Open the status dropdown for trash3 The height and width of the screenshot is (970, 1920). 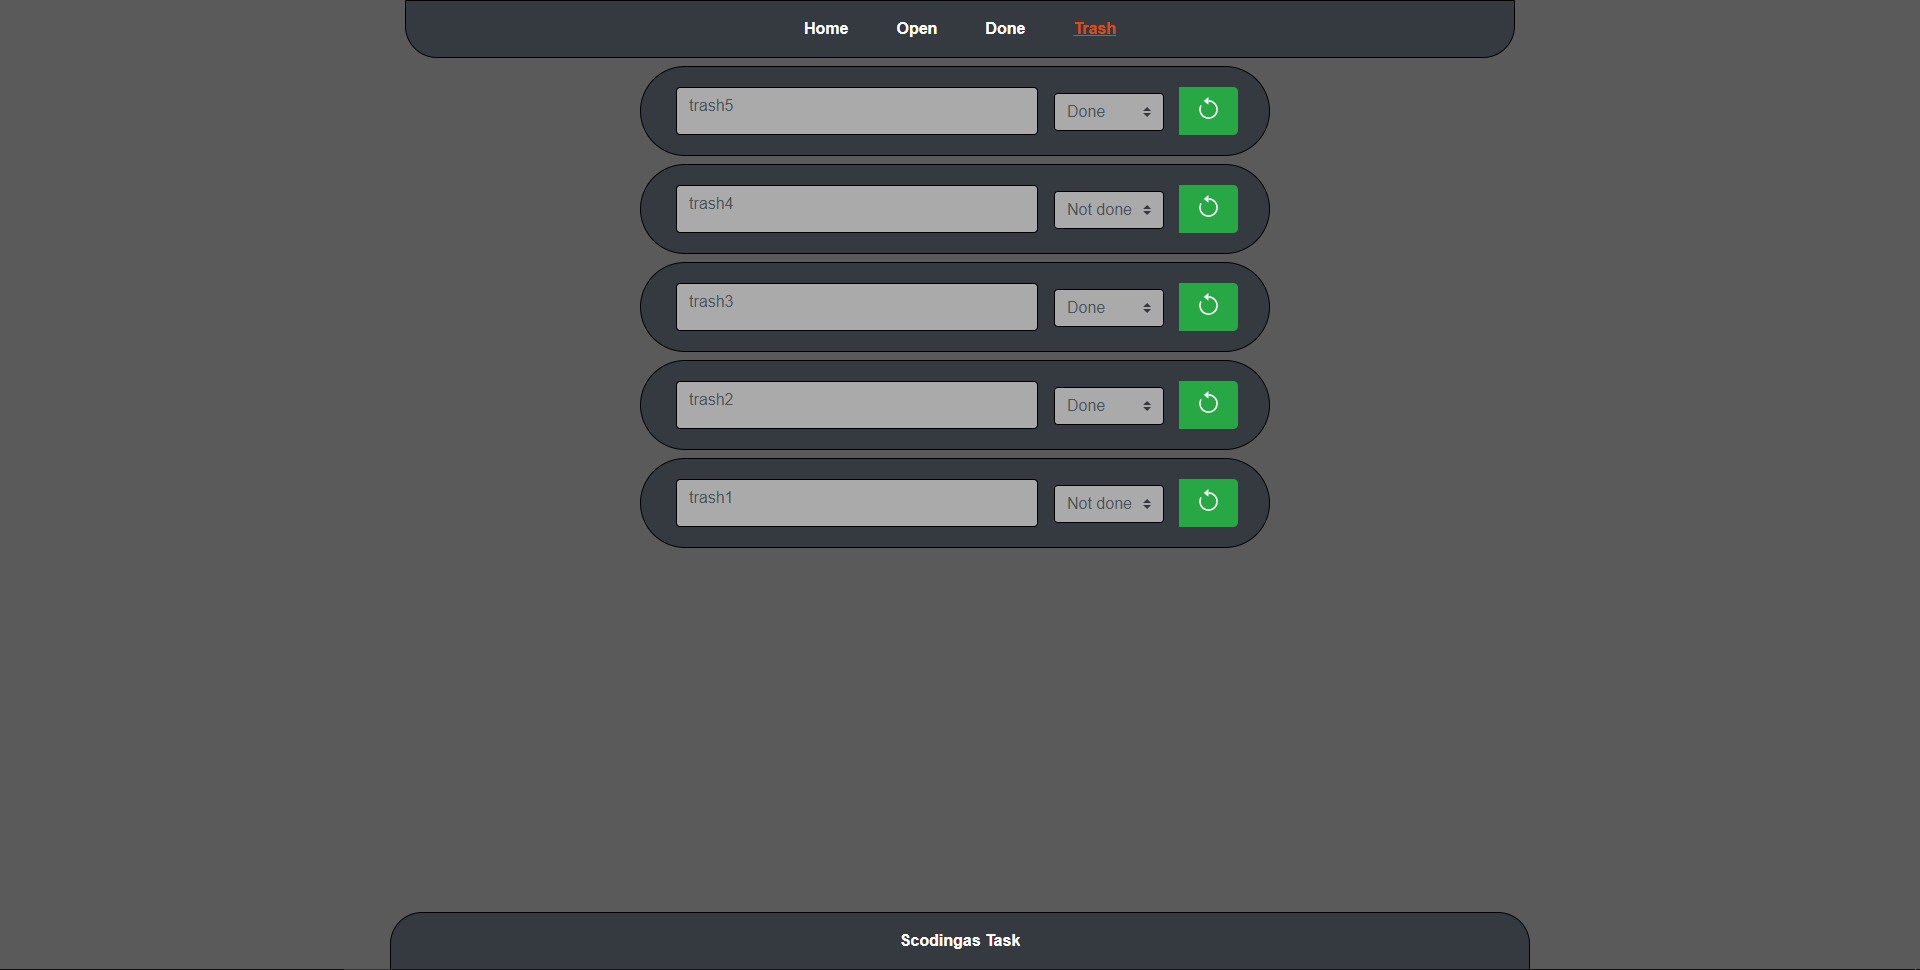(1107, 307)
